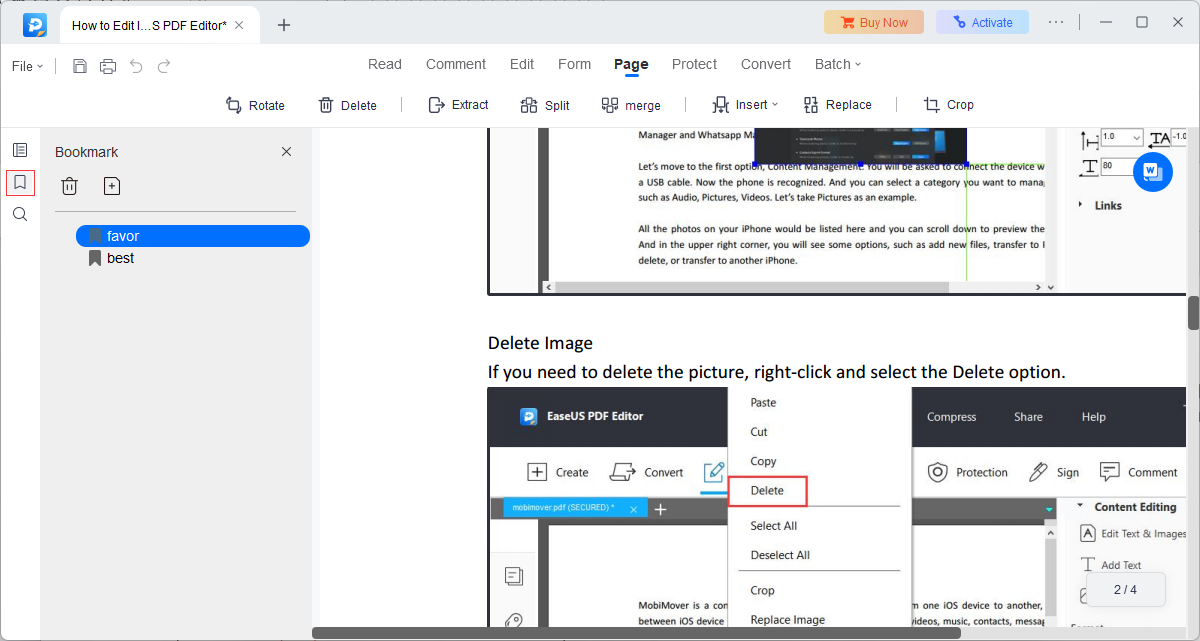
Task: Delete the selected bookmark with trash icon
Action: coord(69,186)
